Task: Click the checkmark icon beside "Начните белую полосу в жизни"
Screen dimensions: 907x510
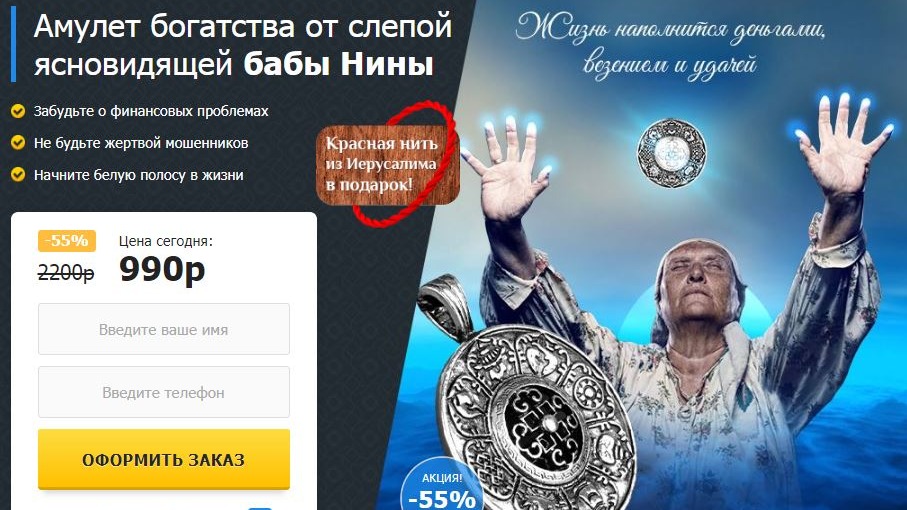Action: point(18,175)
